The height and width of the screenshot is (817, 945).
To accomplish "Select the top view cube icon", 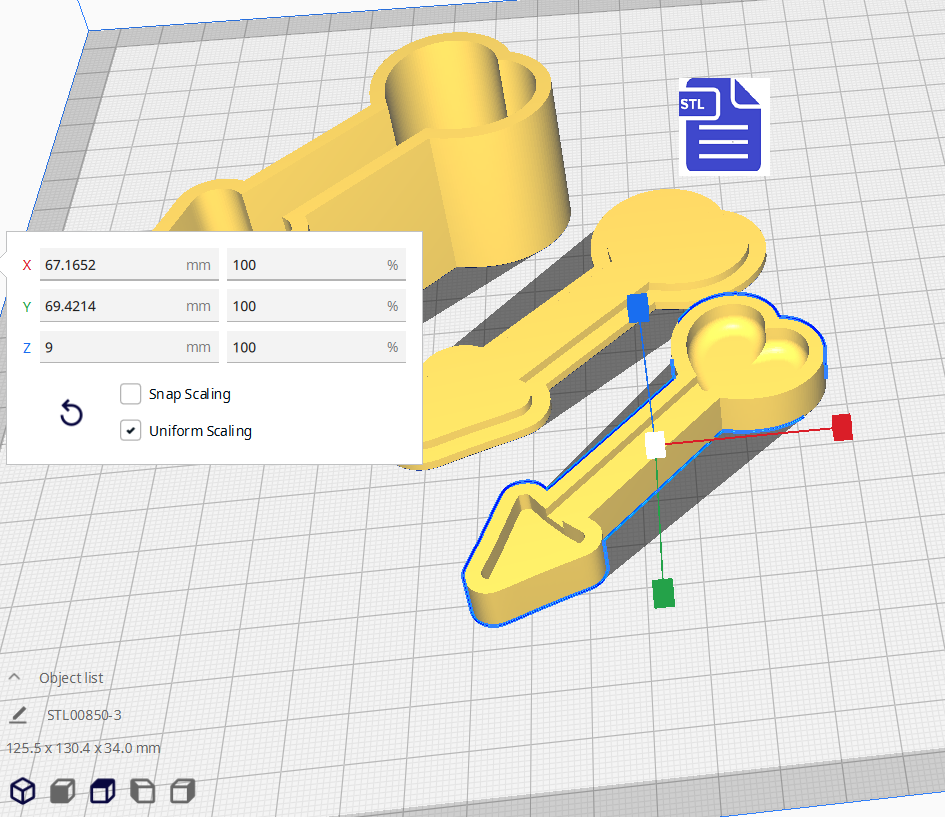I will 102,792.
